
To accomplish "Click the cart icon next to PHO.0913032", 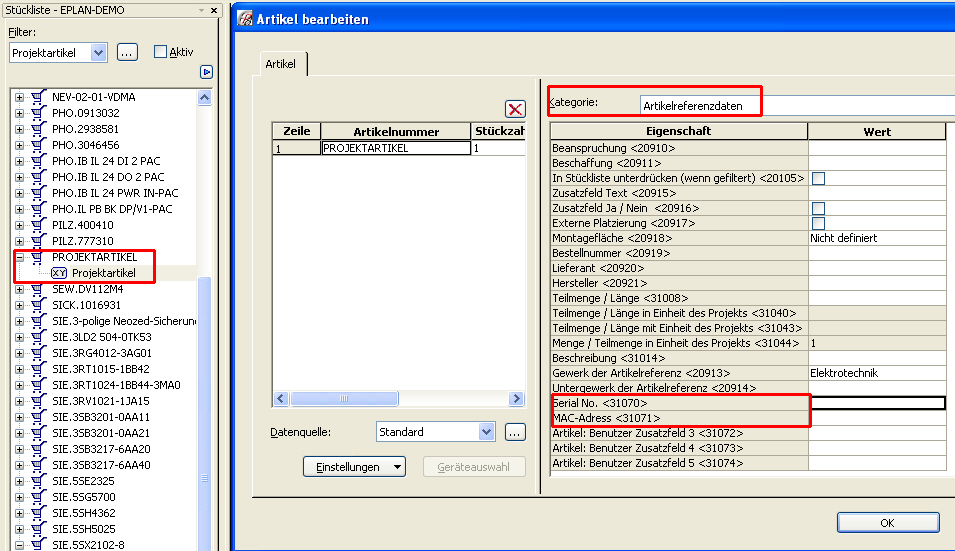I will [x=38, y=113].
